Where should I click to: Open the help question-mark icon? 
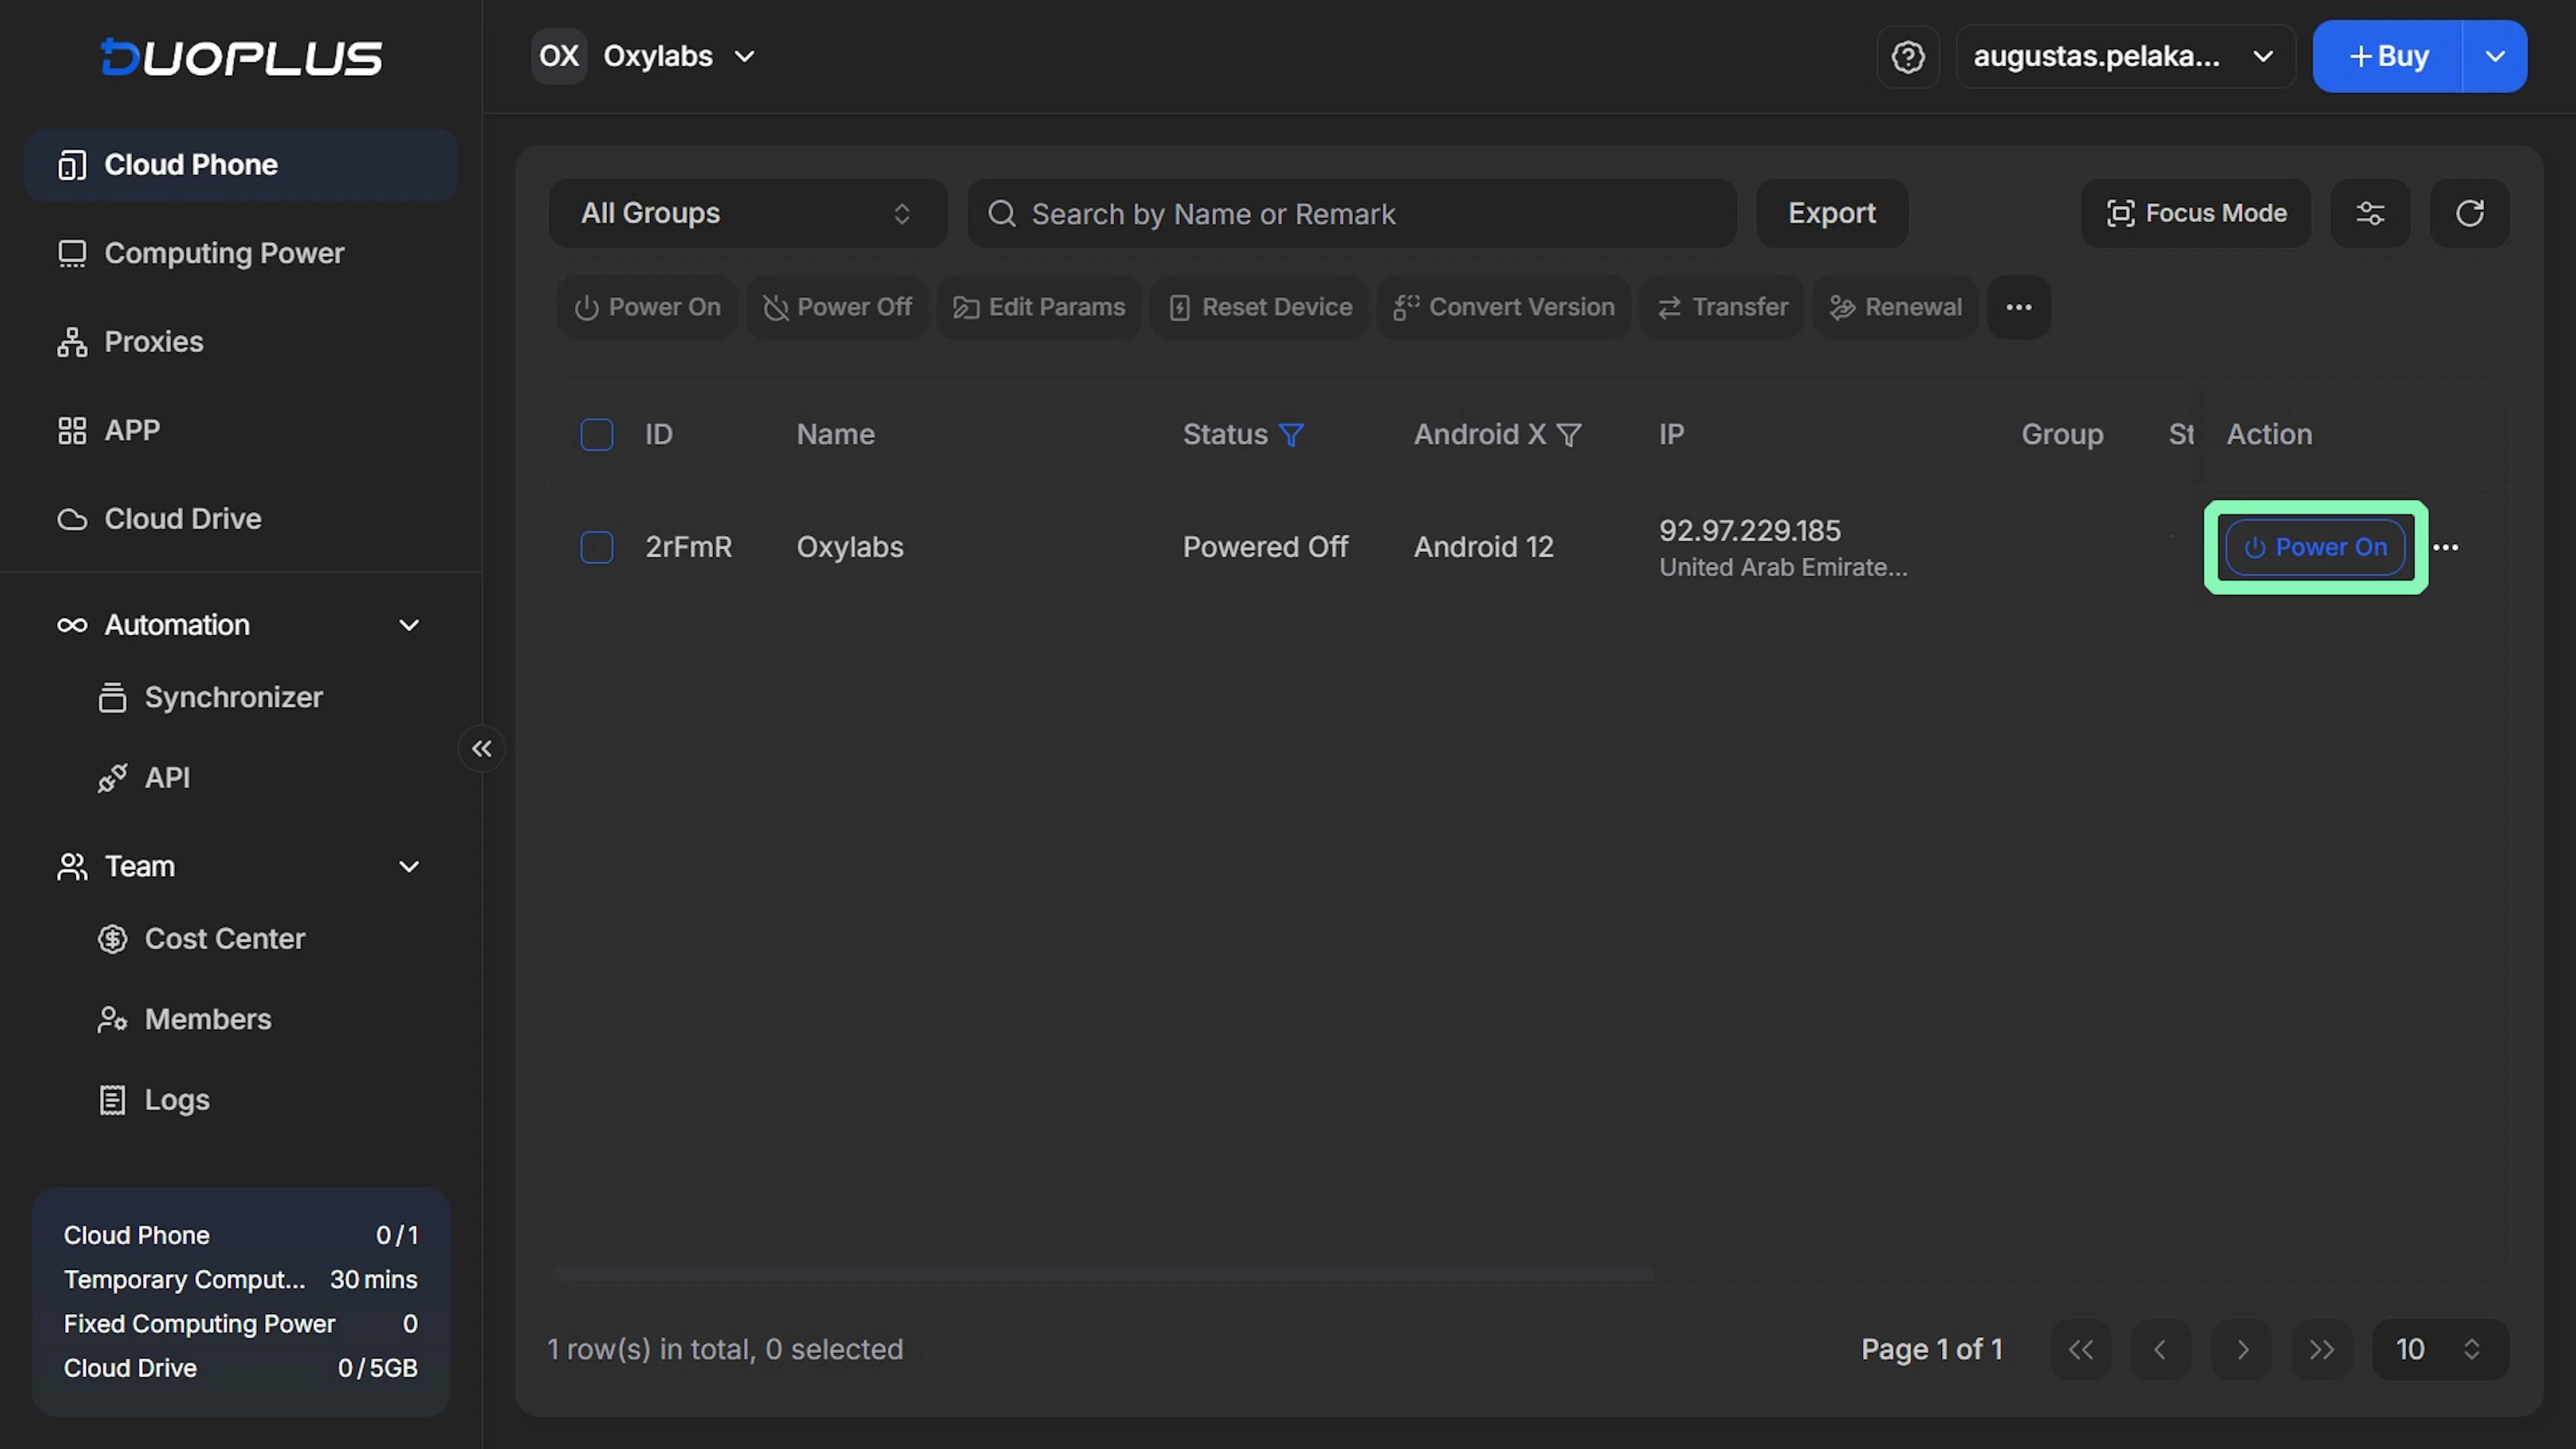(1908, 57)
